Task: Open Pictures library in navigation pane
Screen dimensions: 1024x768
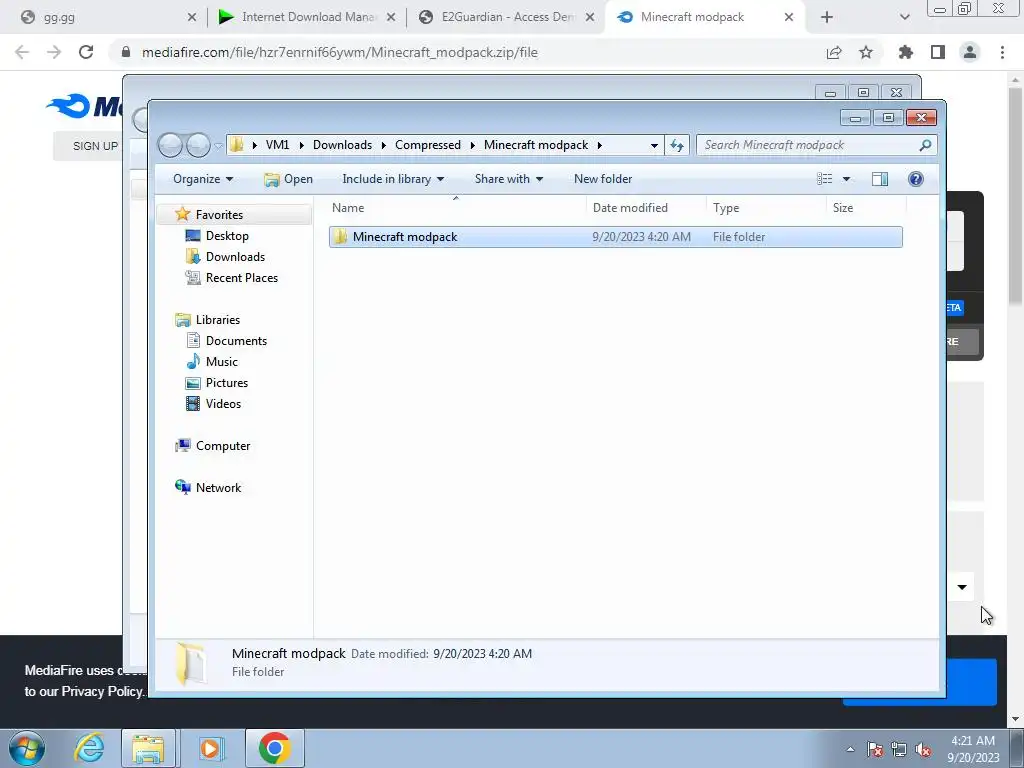Action: pos(227,383)
